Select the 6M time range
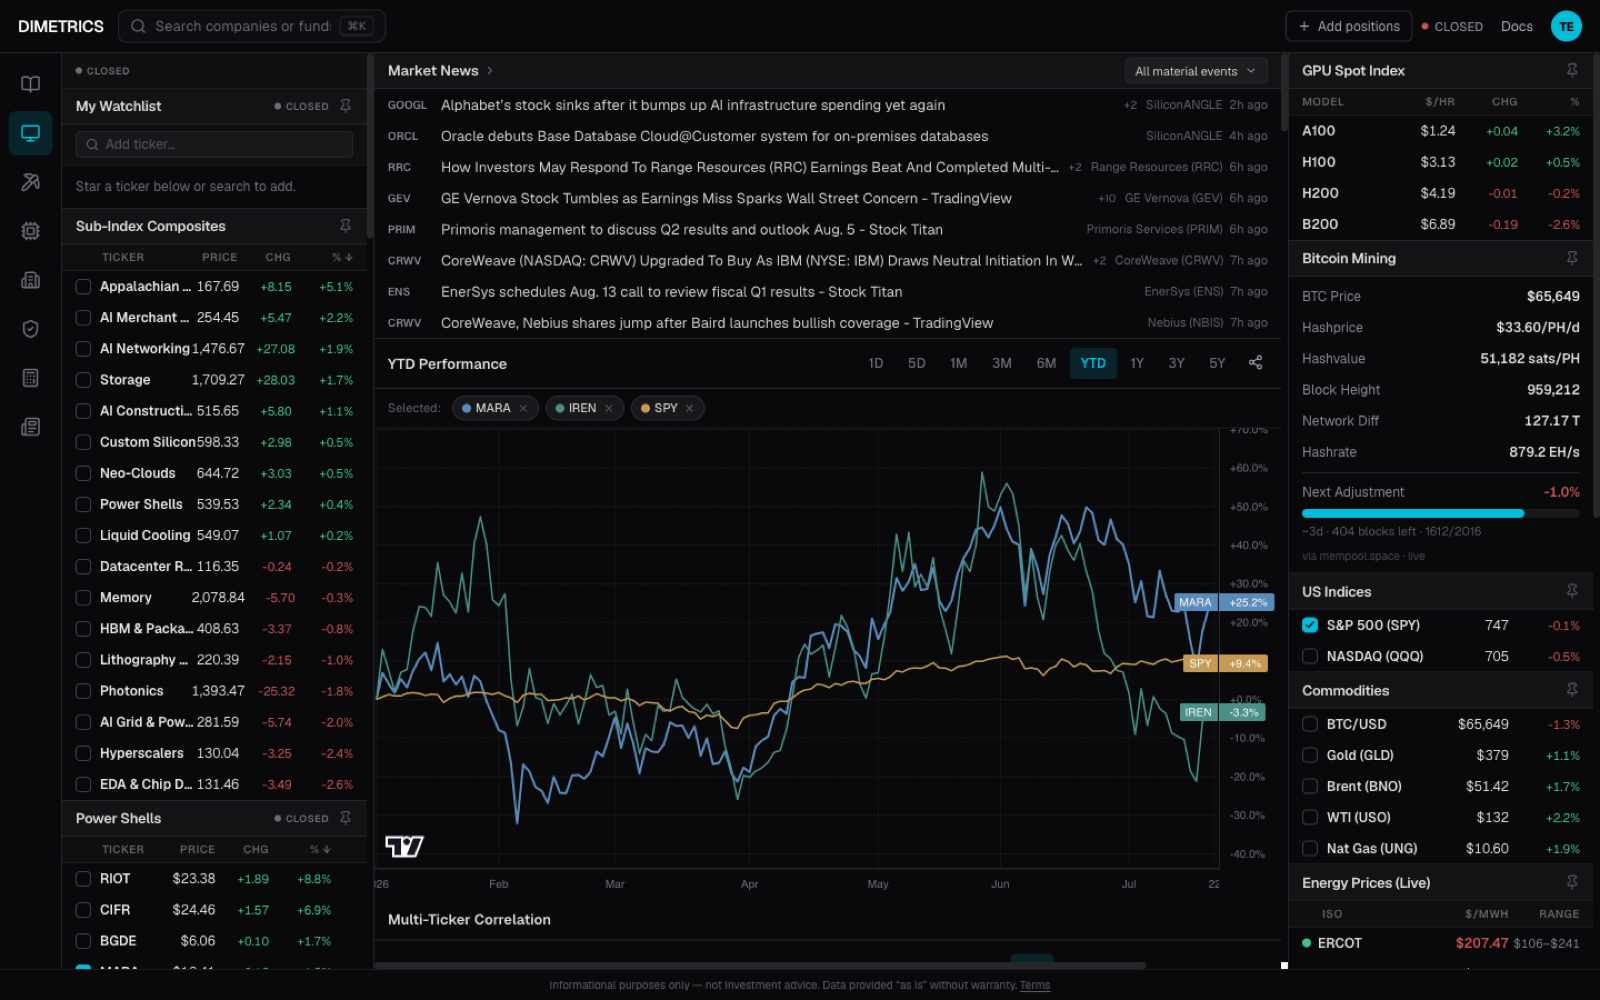Viewport: 1600px width, 1000px height. pos(1046,363)
